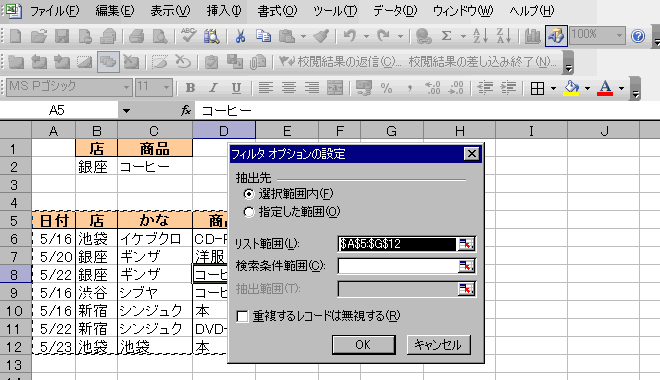Click OK in filter dialog
This screenshot has height=380, width=660.
click(x=363, y=345)
